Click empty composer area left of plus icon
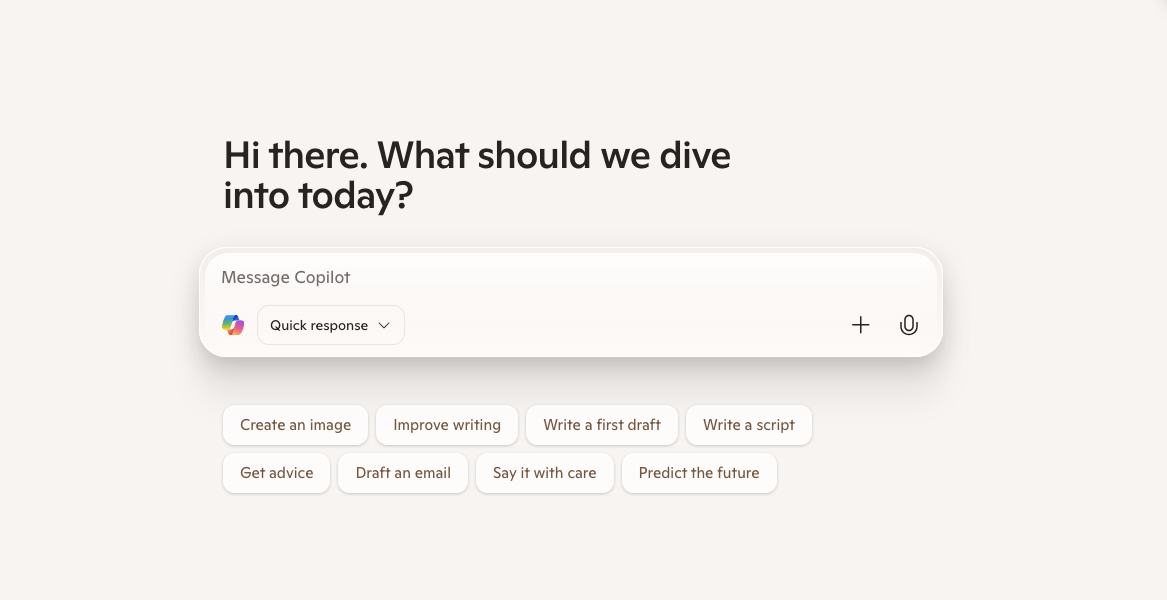The width and height of the screenshot is (1167, 600). click(x=625, y=325)
